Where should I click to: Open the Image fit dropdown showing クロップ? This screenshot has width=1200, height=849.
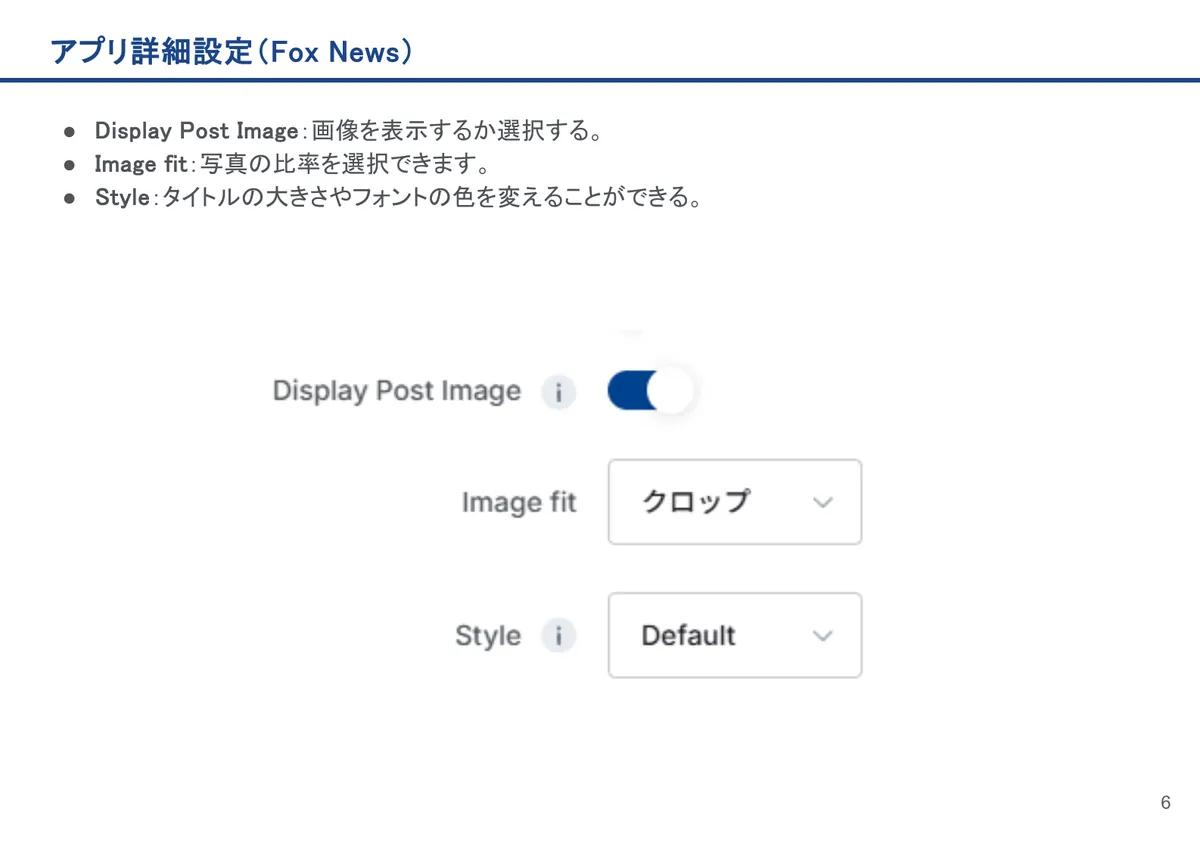pyautogui.click(x=735, y=502)
